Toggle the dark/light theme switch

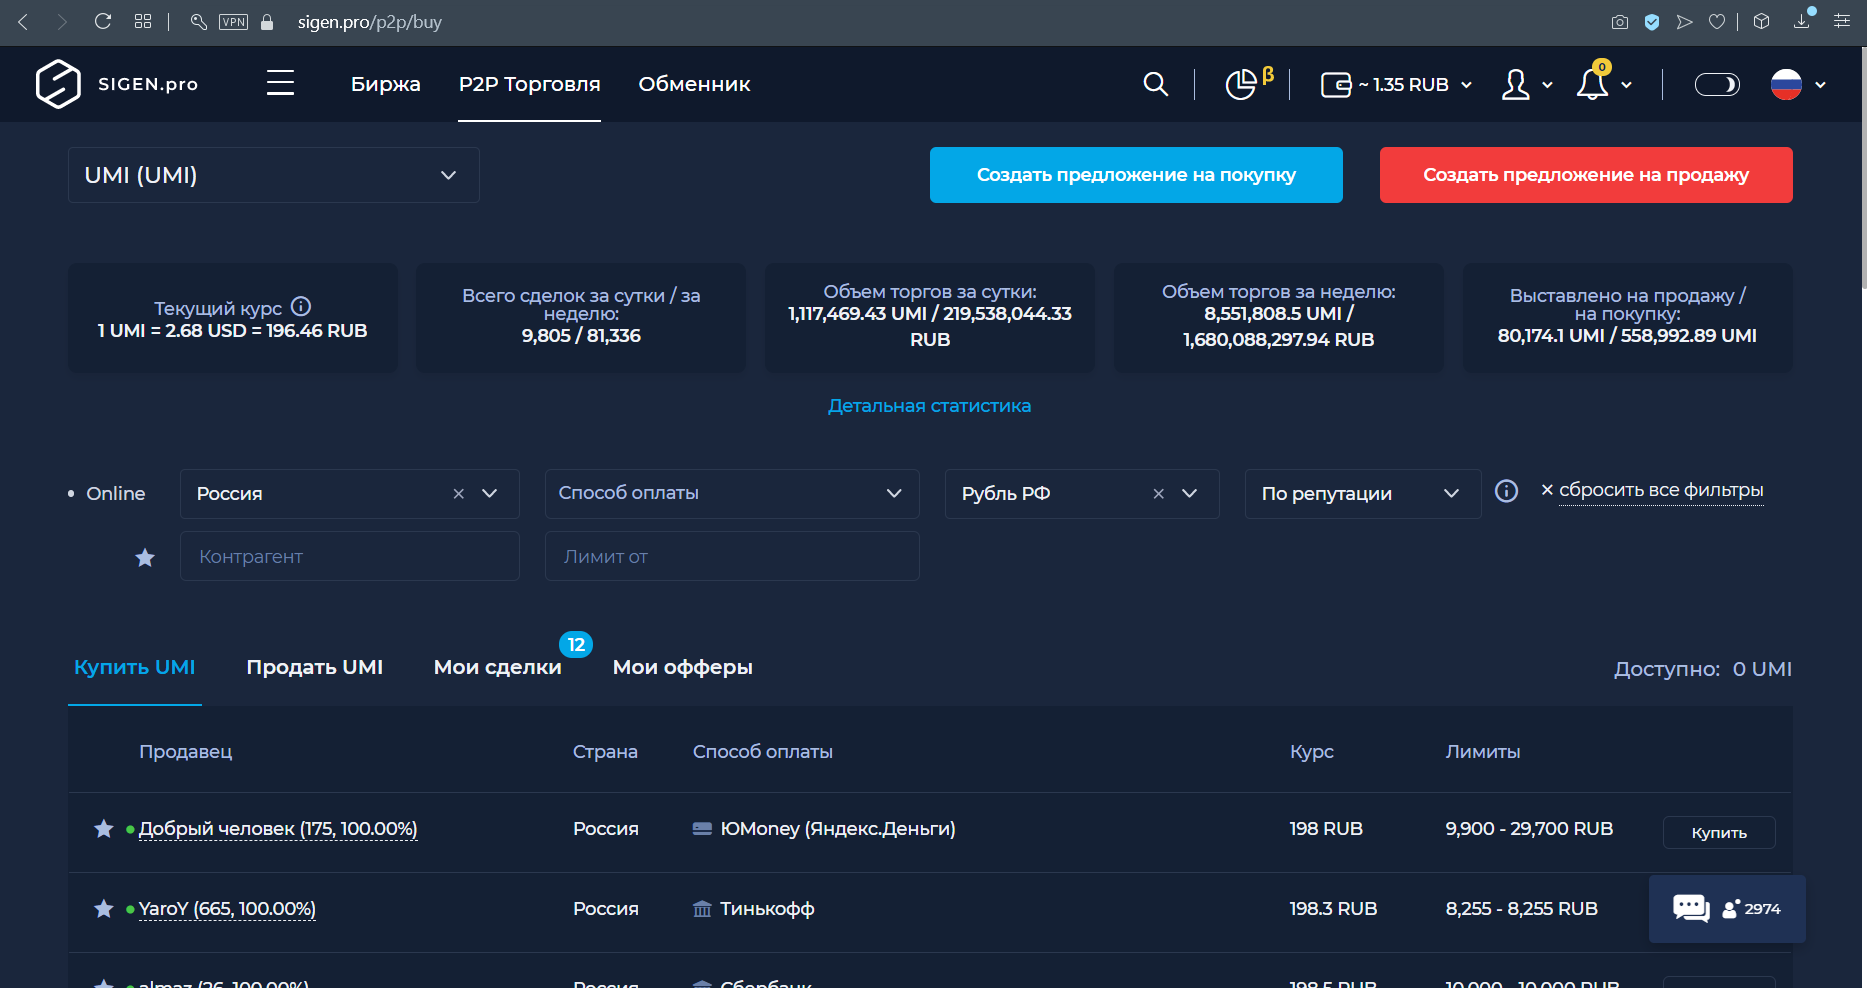pos(1717,85)
